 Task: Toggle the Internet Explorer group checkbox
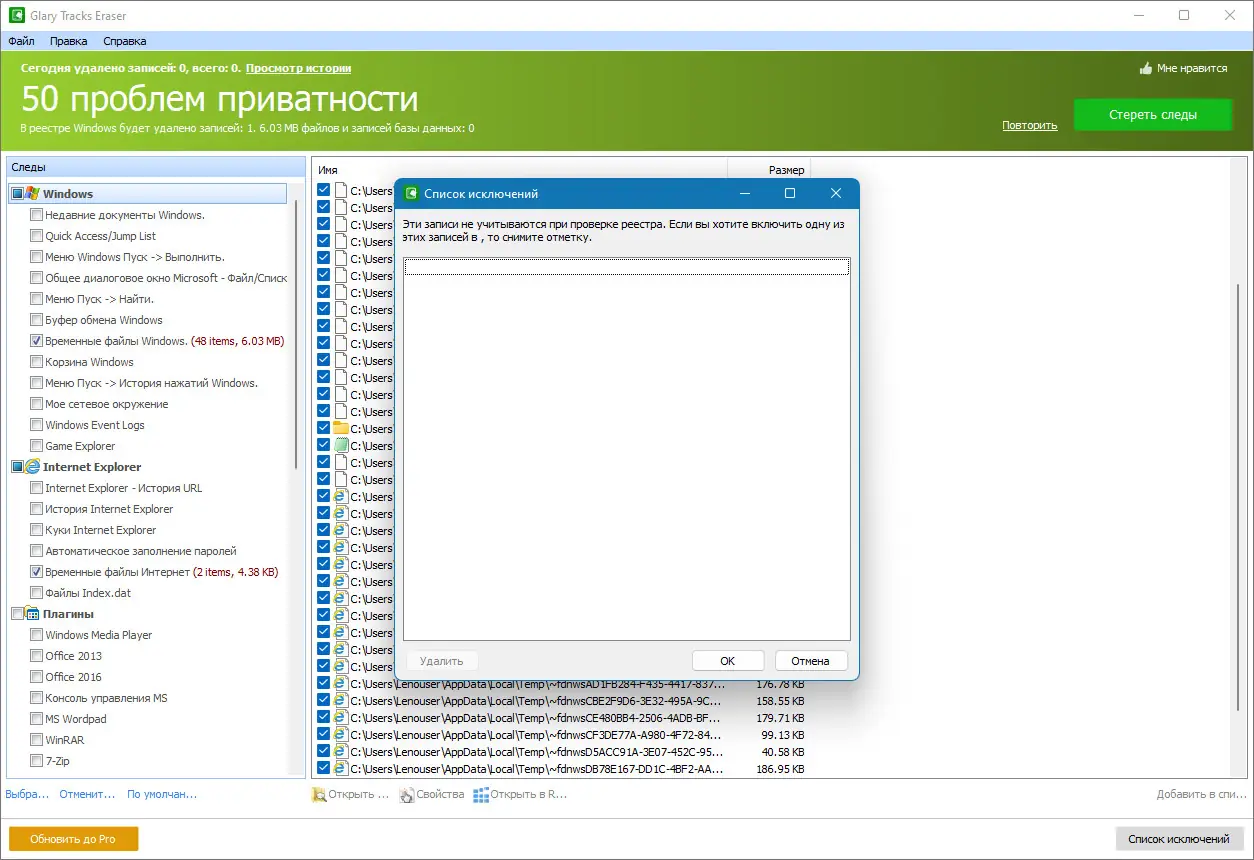tap(17, 467)
